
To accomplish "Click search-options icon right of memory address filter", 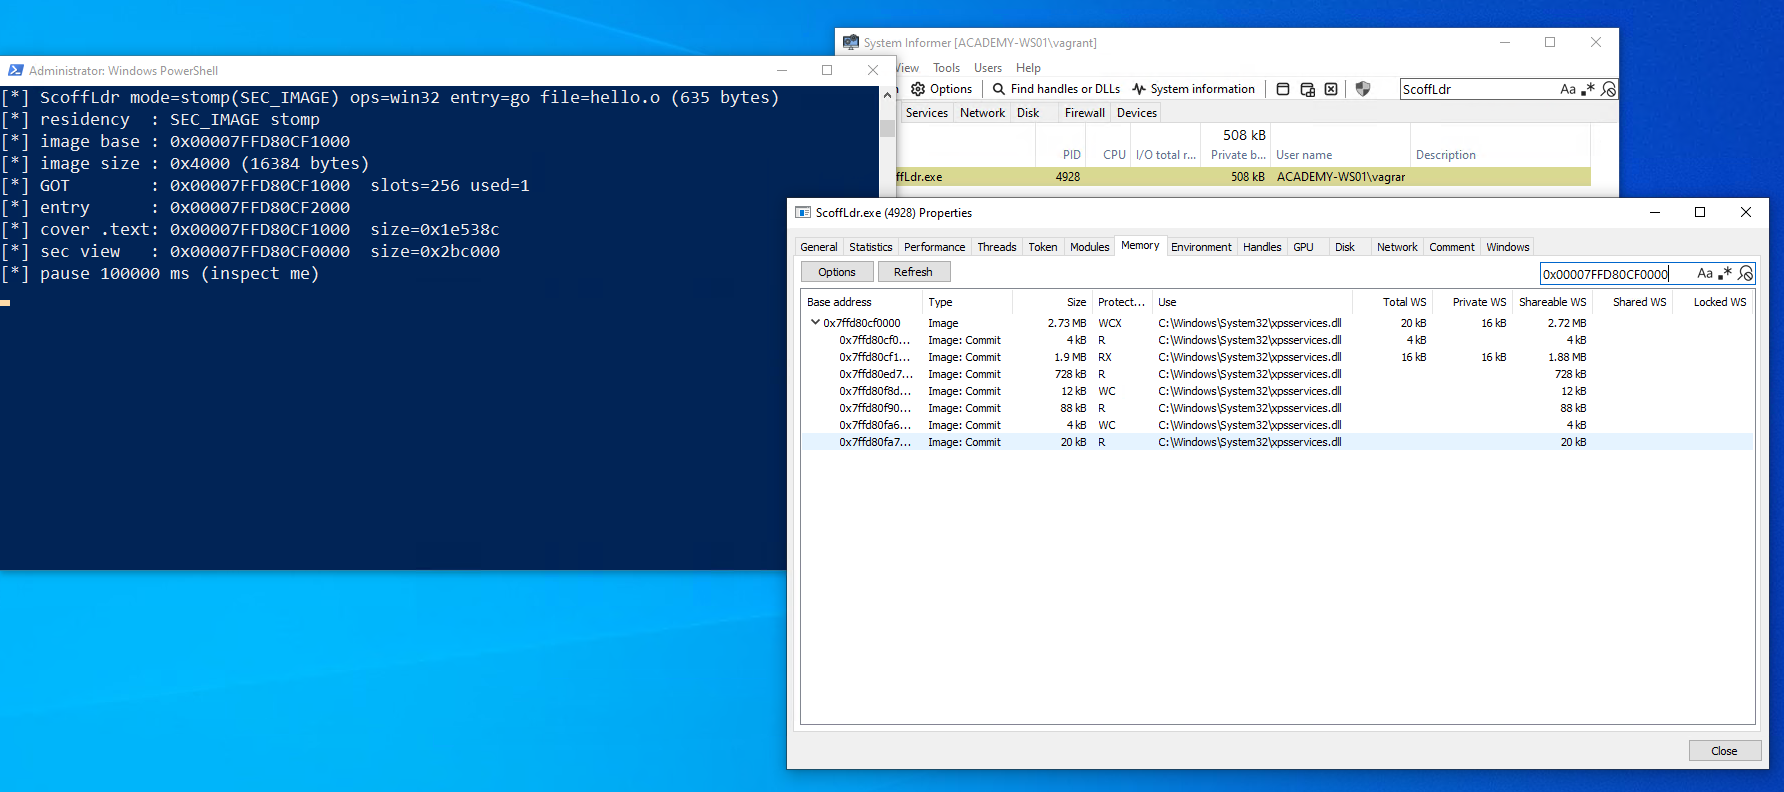I will [1746, 273].
